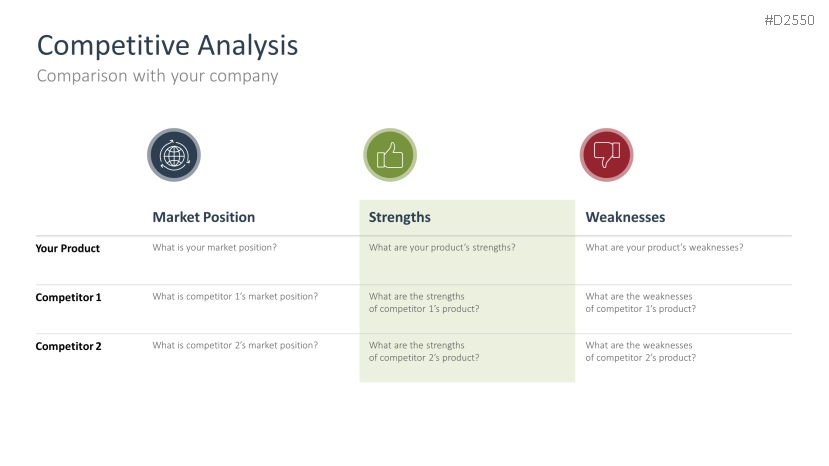The height and width of the screenshot is (466, 829).
Task: Select weaknesses of competitor 2's product cell
Action: 640,351
